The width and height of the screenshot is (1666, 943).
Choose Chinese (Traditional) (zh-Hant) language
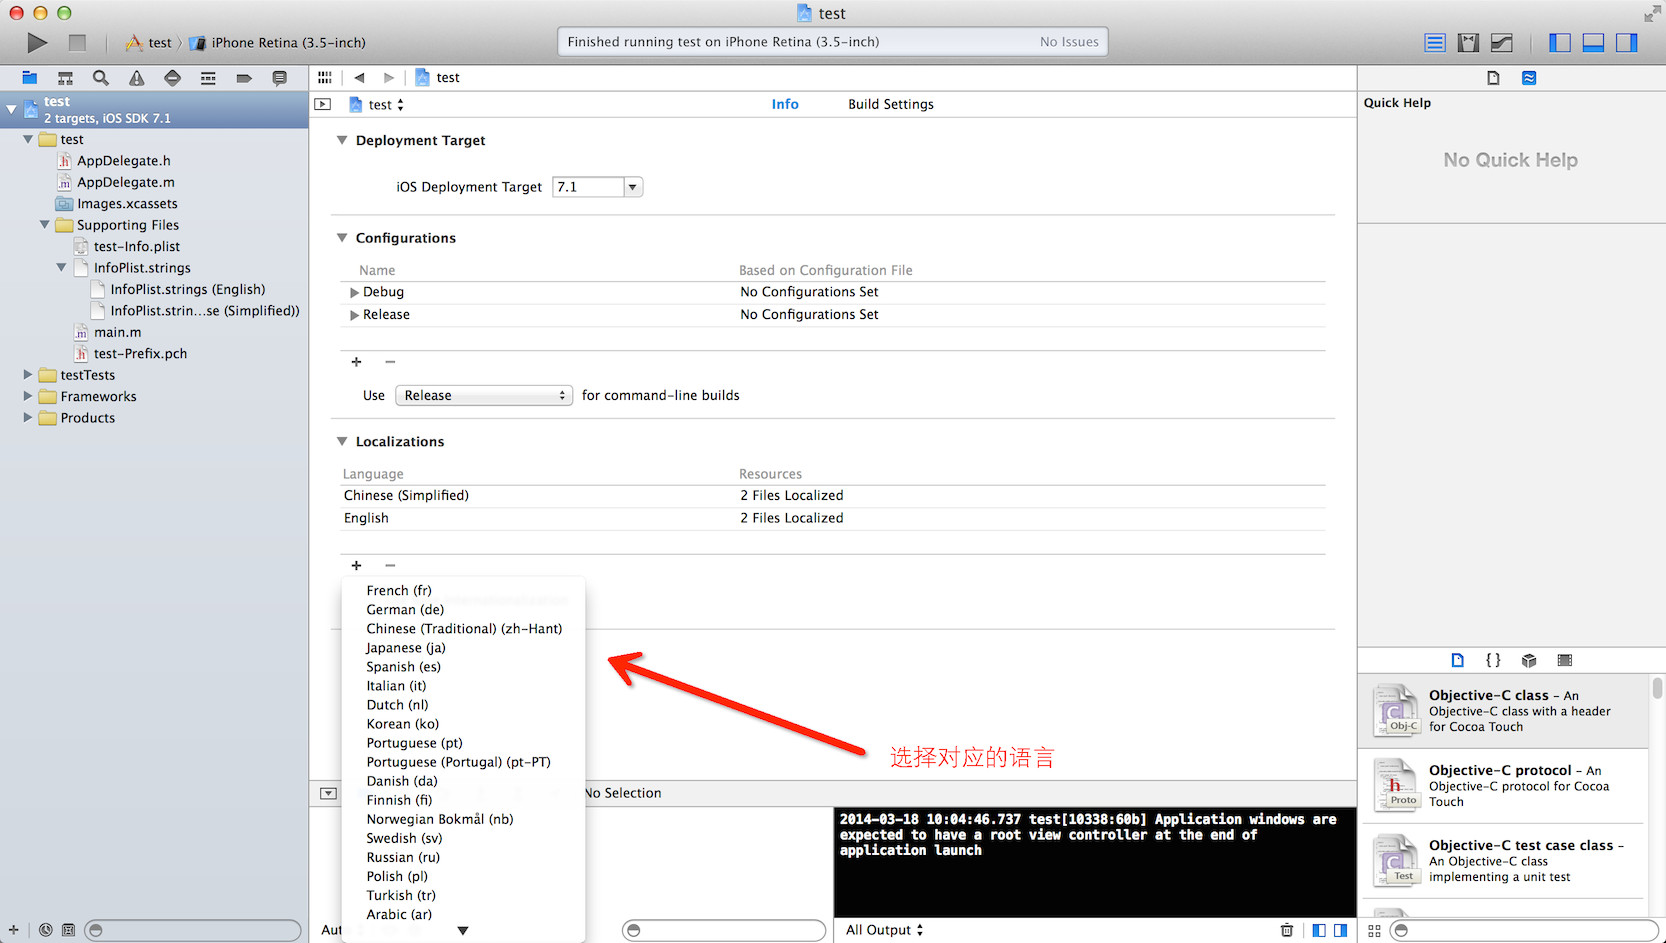tap(463, 629)
